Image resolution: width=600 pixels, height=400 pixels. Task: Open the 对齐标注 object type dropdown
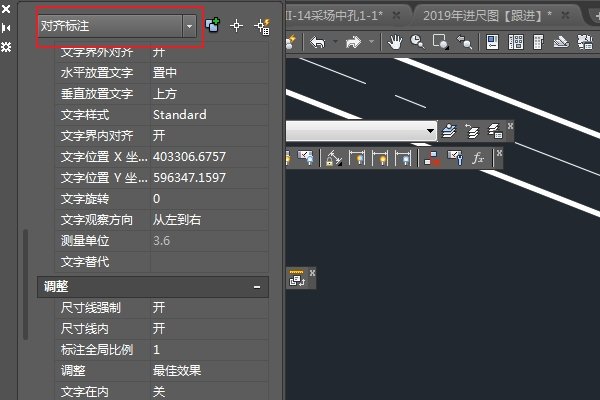pos(189,27)
